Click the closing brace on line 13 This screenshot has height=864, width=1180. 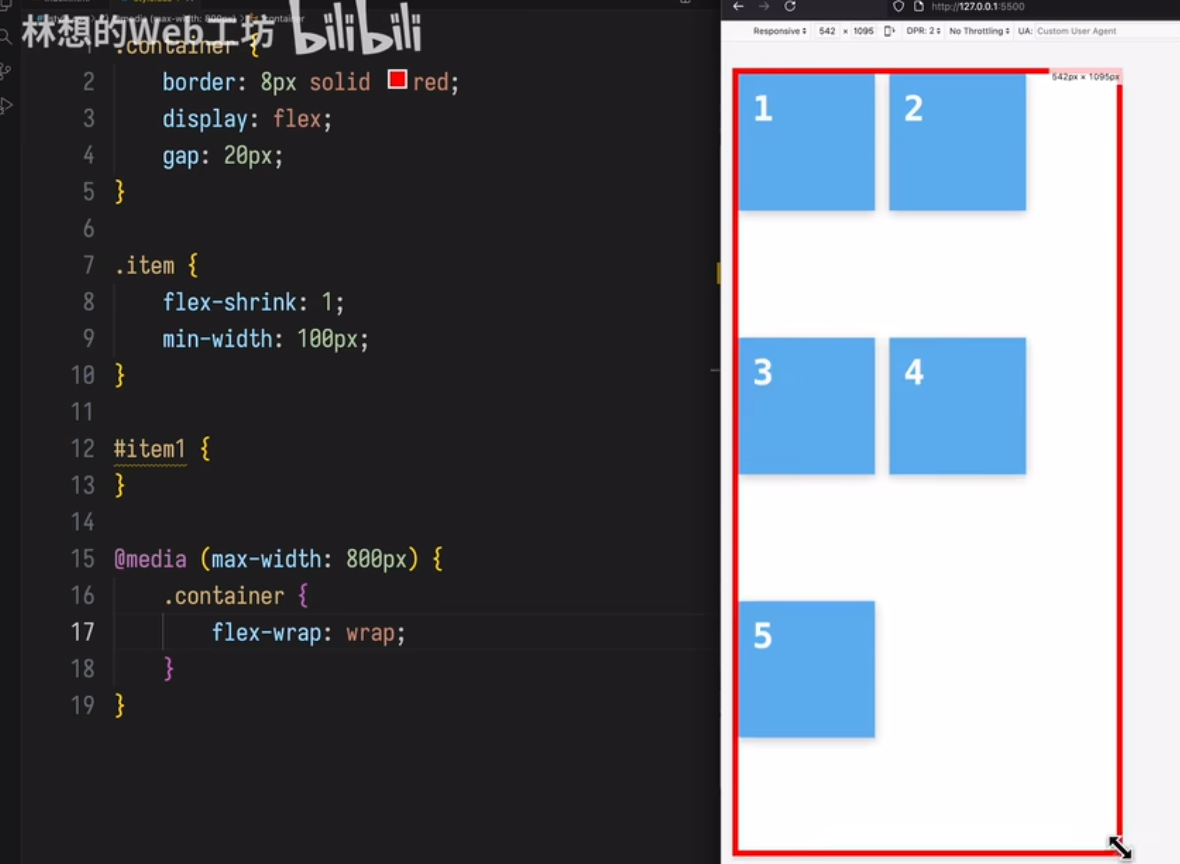120,485
